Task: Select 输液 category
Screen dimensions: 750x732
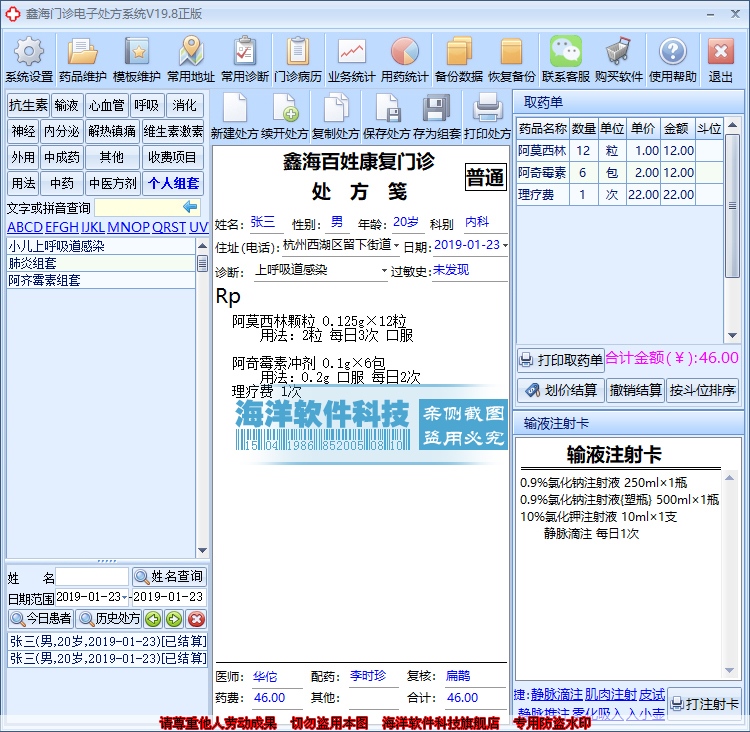Action: tap(66, 105)
